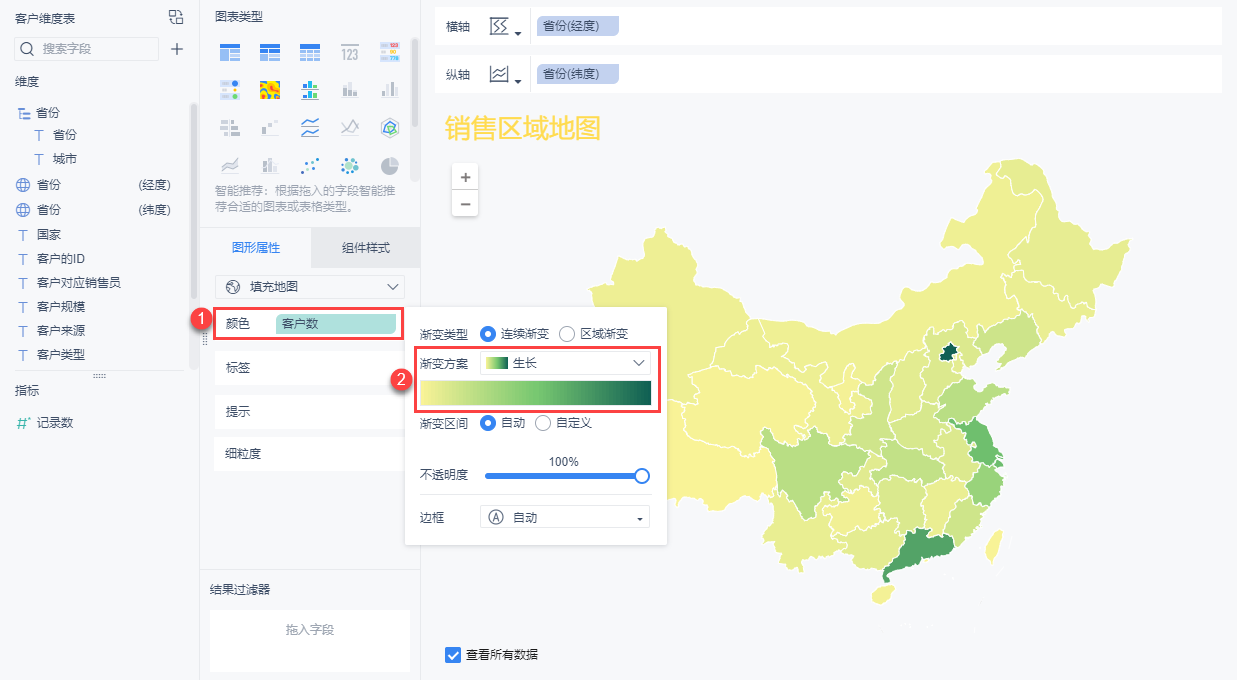Image resolution: width=1237 pixels, height=680 pixels.
Task: Click the 不透明度 slider handle
Action: (x=642, y=476)
